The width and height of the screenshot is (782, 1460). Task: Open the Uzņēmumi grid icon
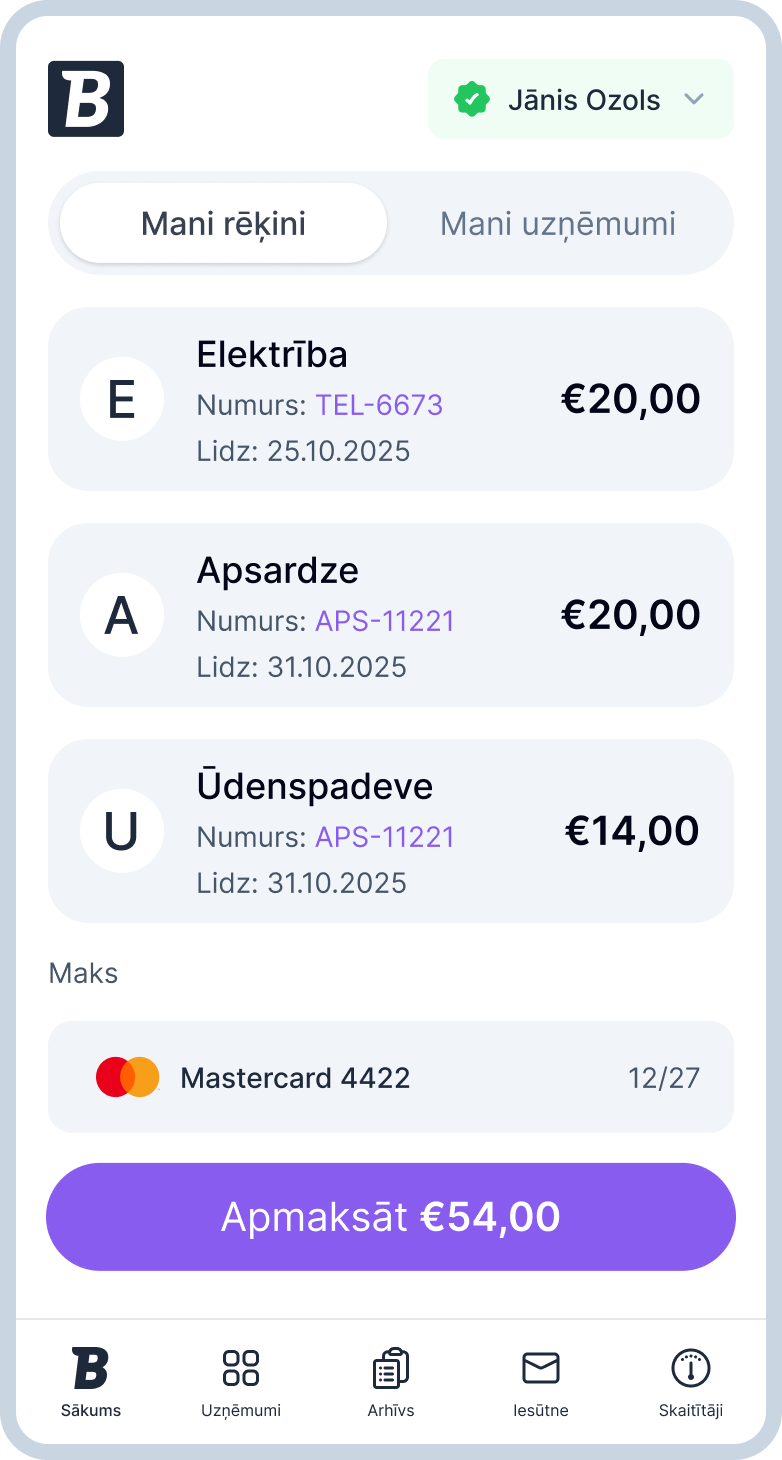click(241, 1368)
